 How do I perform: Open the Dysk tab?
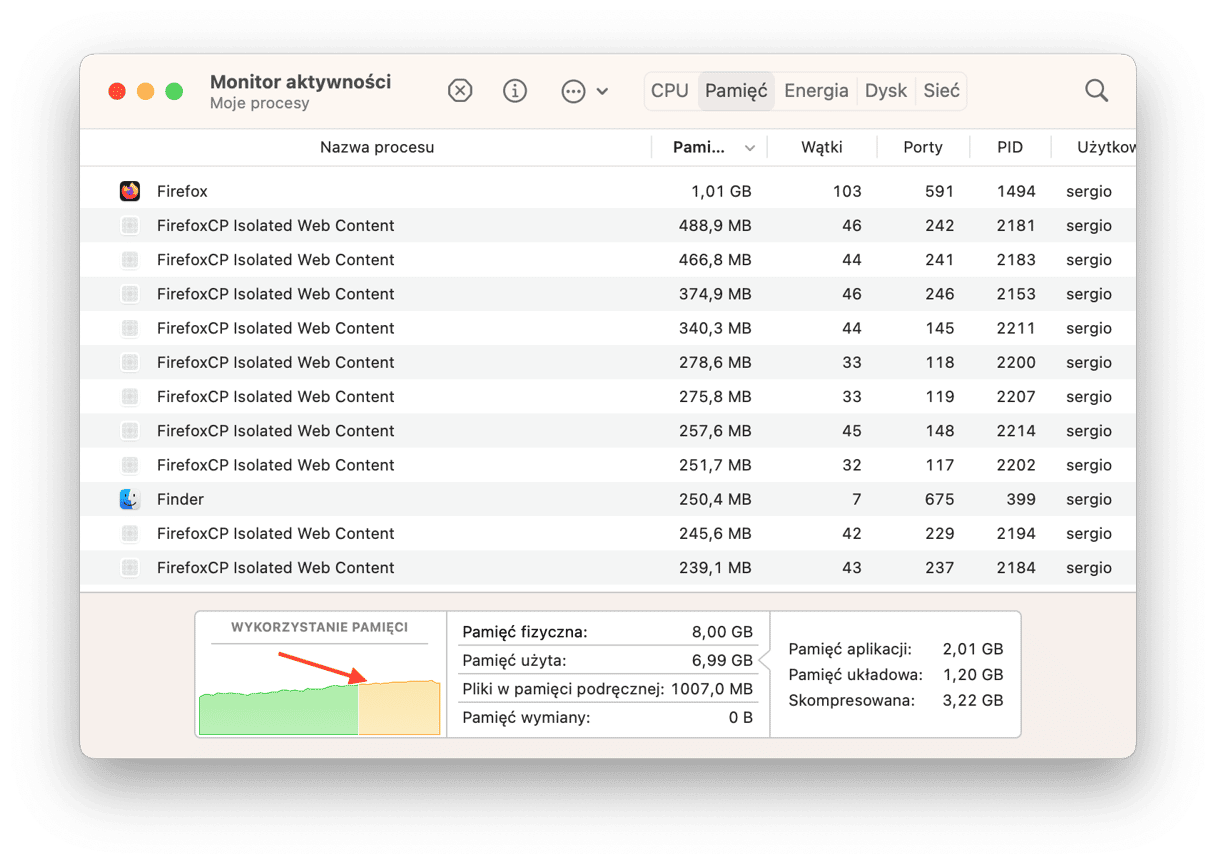click(x=886, y=91)
